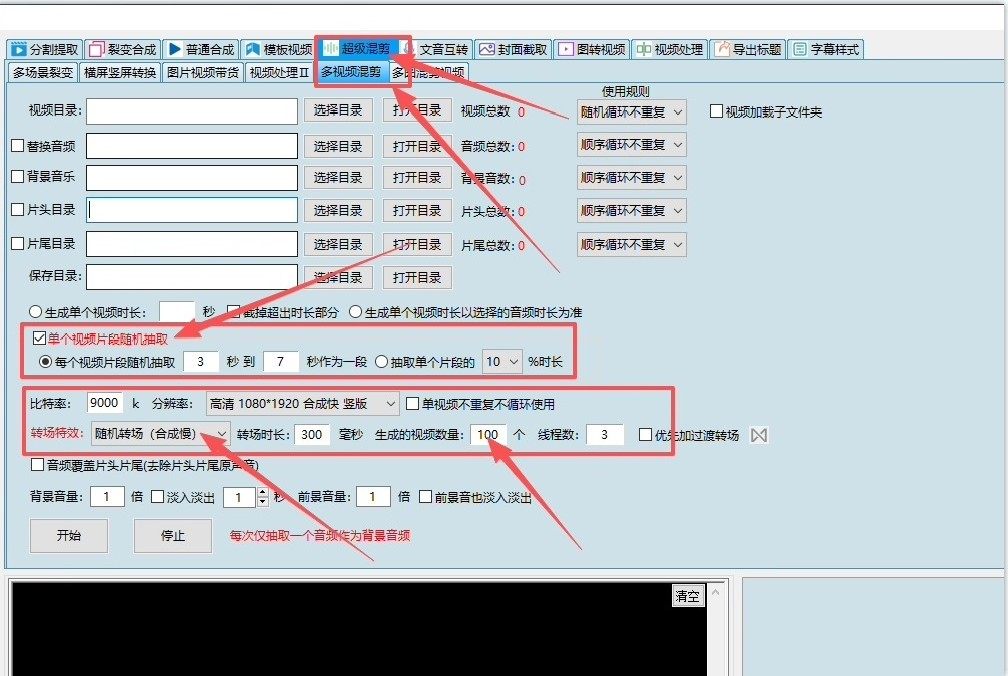Switch to 横屏竖屏转换 sub-tab
1008x676 pixels.
point(120,73)
